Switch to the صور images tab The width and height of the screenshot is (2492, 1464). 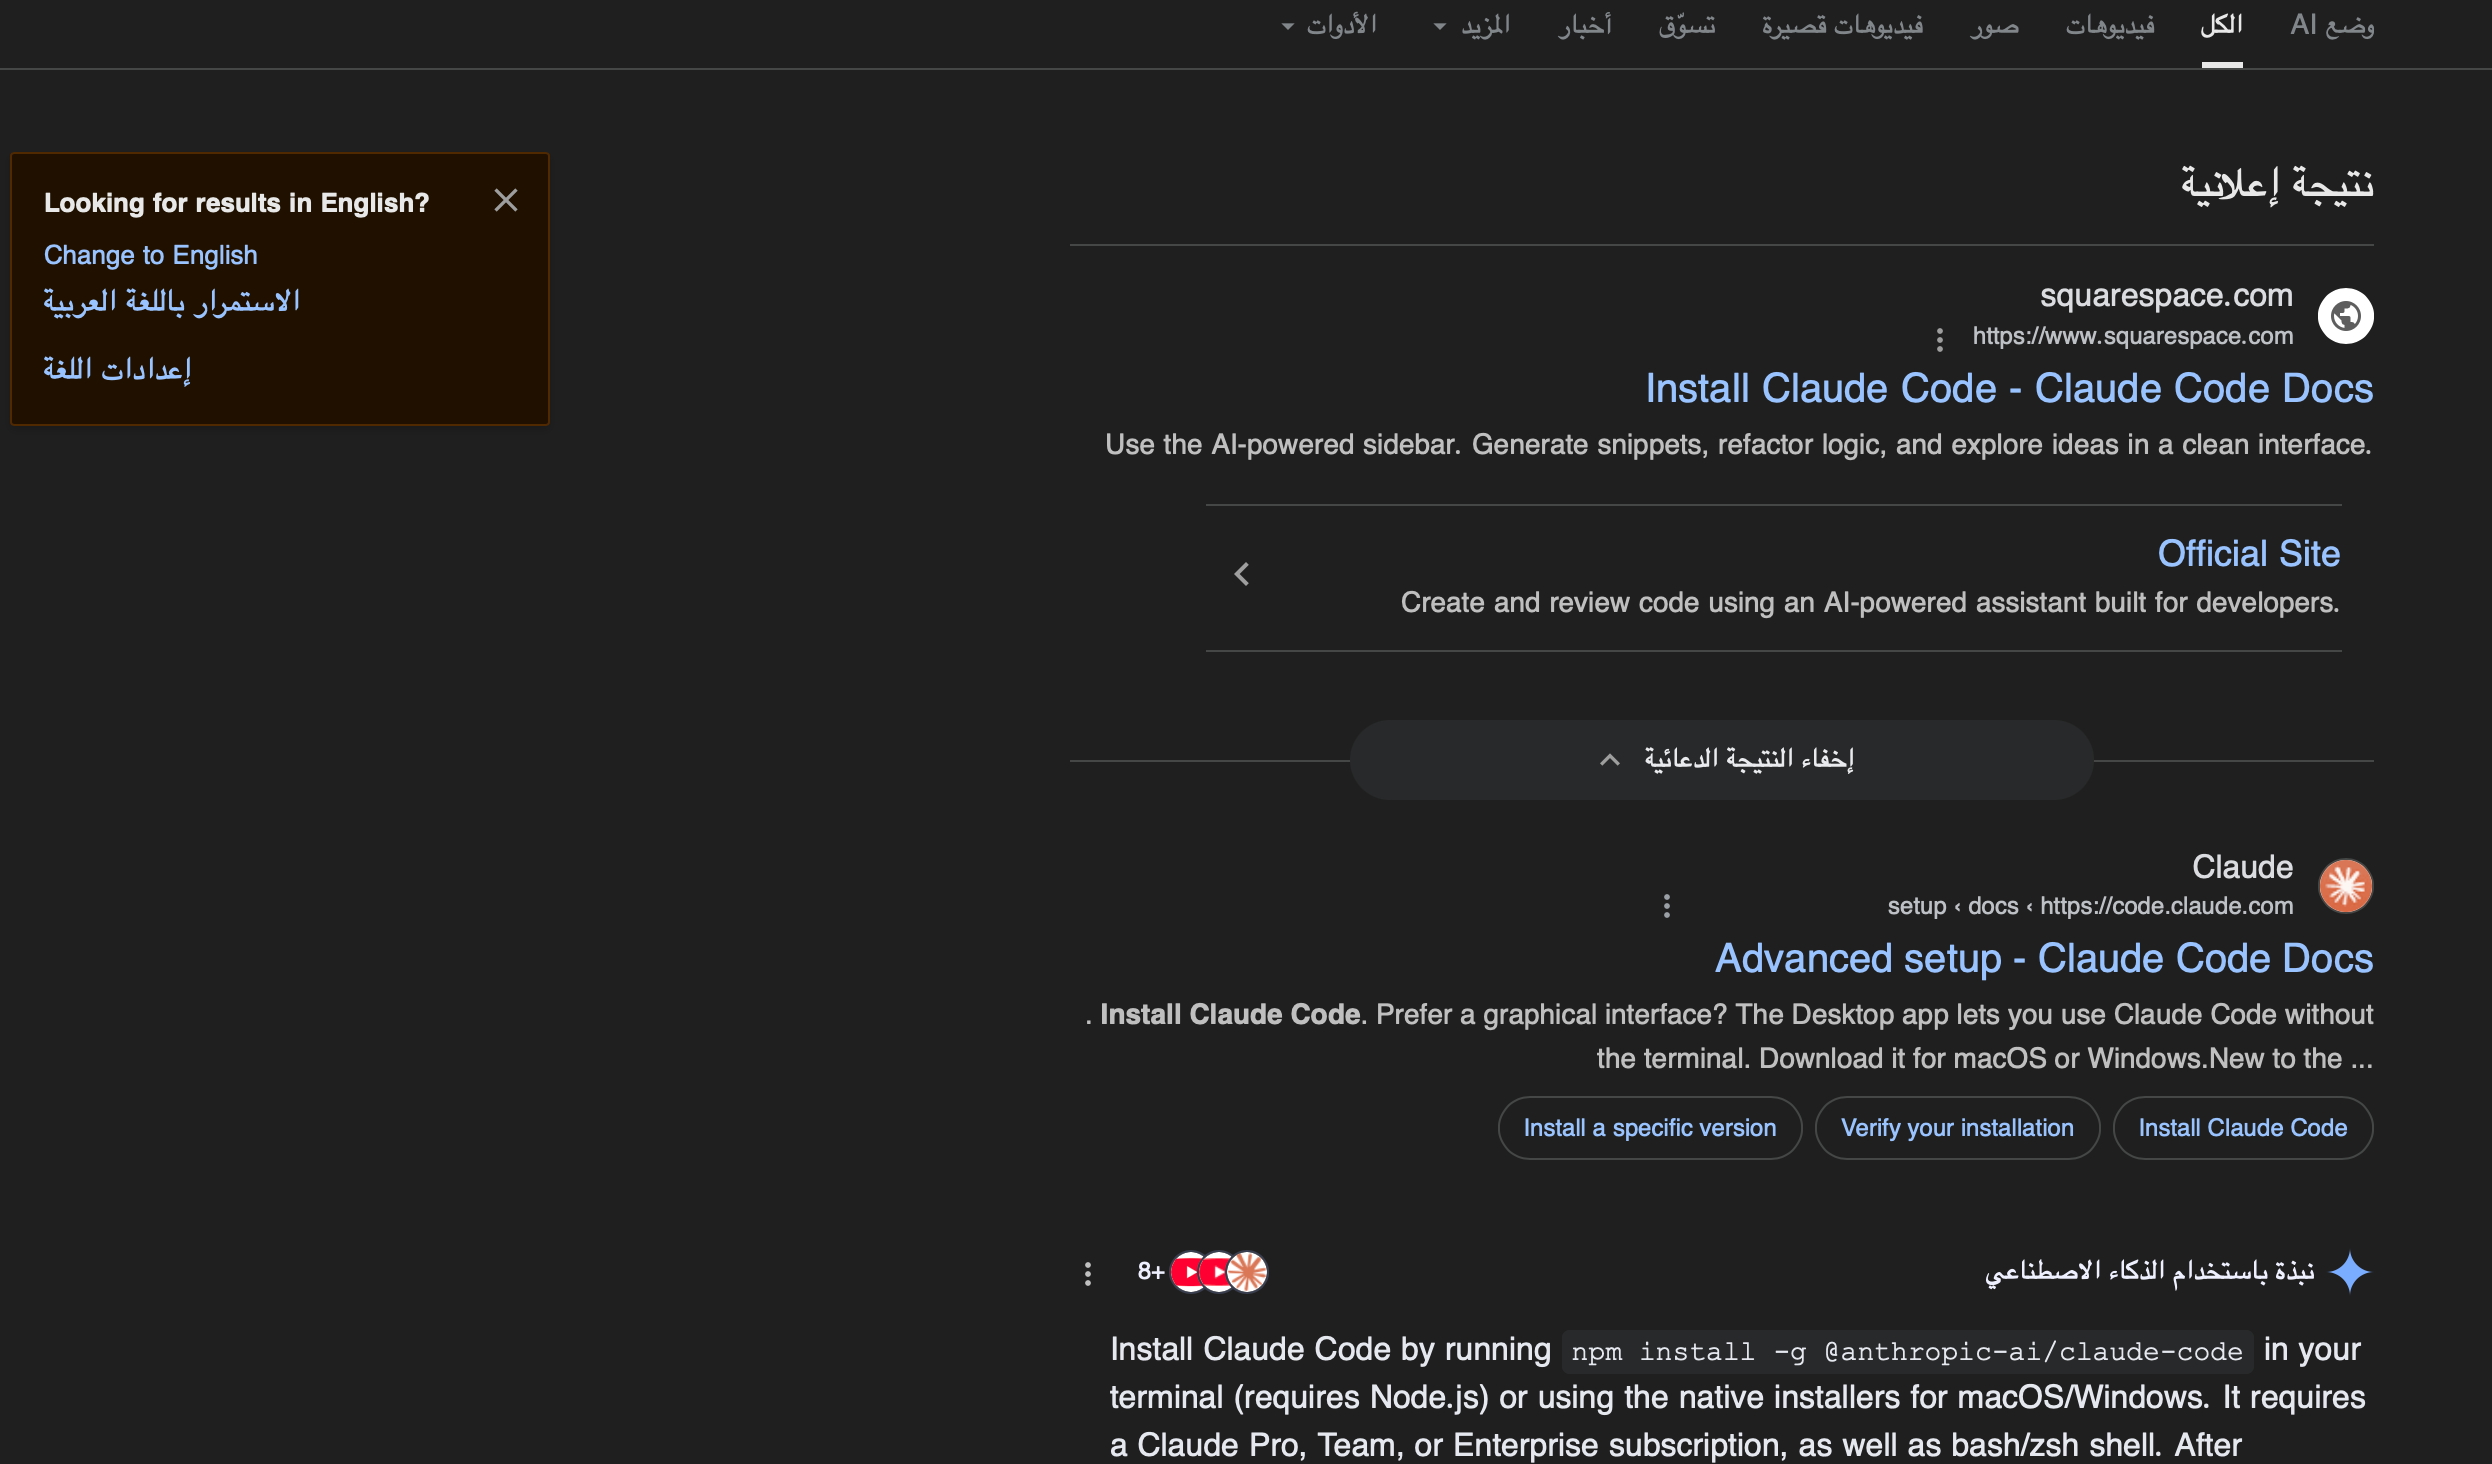(x=1994, y=25)
